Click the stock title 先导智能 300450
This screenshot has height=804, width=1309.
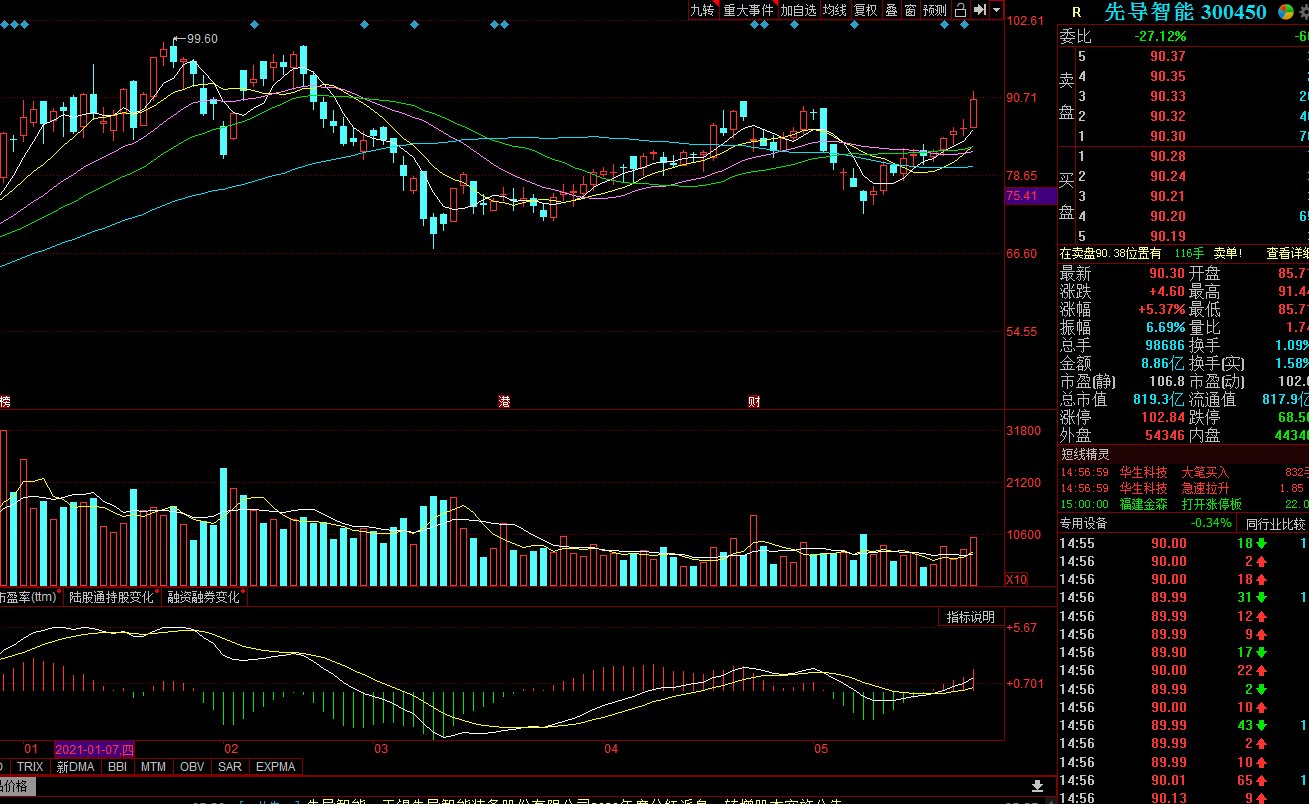[1185, 12]
